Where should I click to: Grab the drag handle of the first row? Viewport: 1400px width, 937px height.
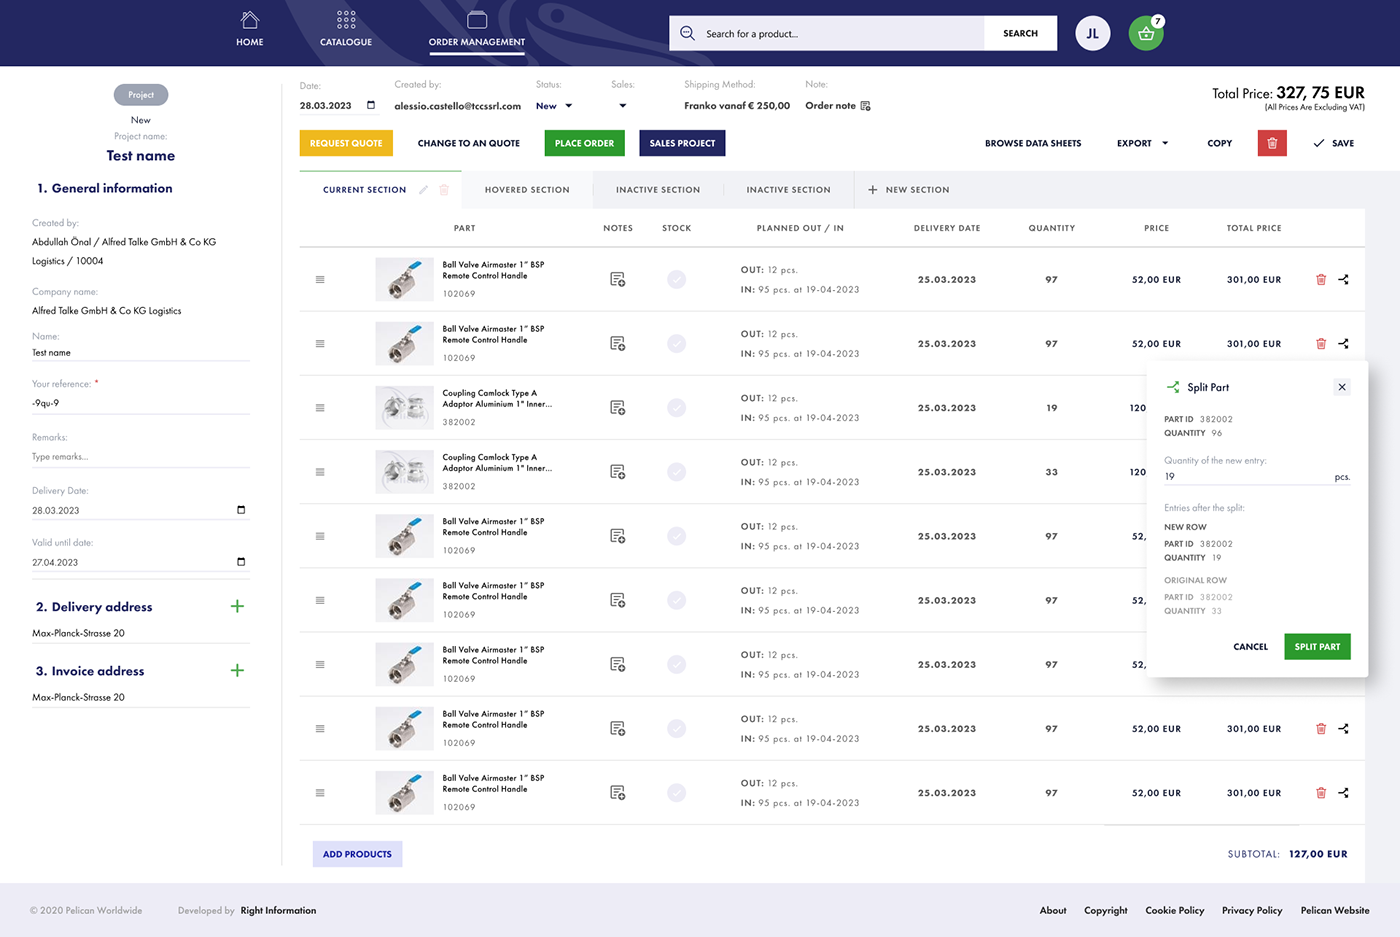pos(320,280)
